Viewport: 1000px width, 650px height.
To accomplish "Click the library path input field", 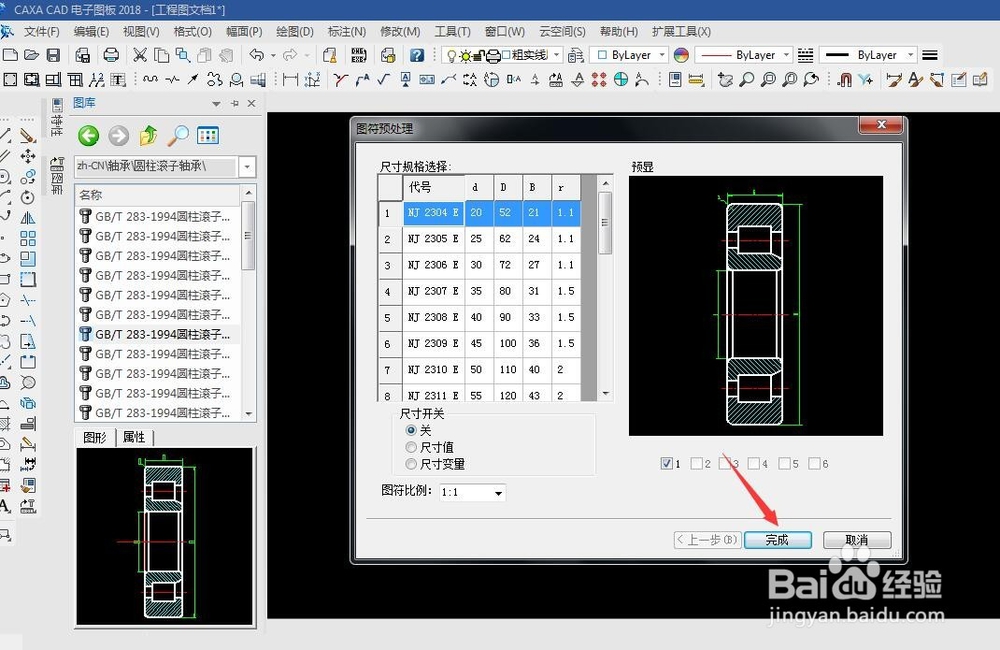I will [x=156, y=167].
